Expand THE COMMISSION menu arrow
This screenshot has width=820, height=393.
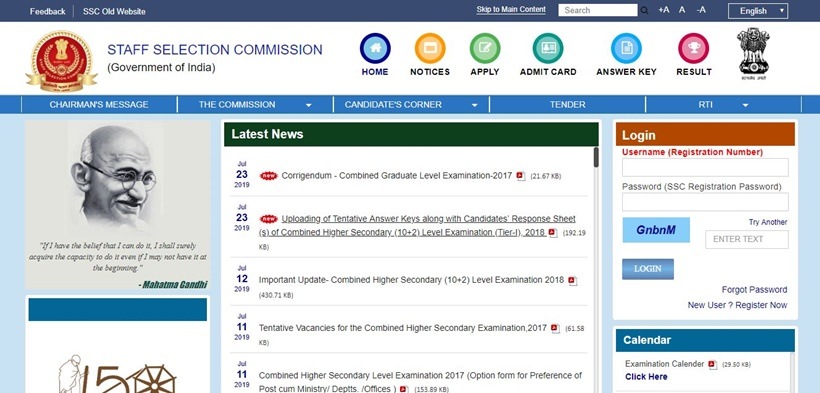pyautogui.click(x=309, y=105)
